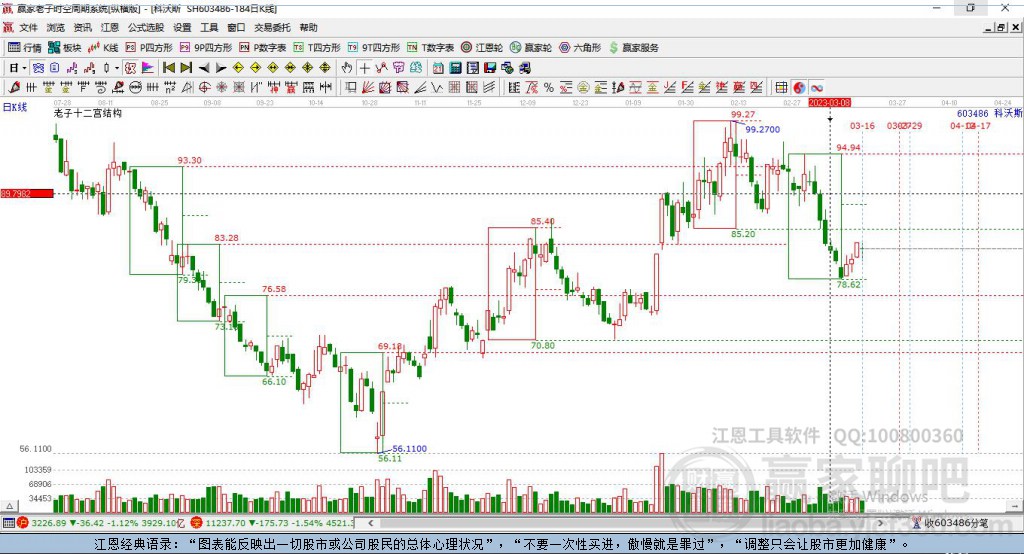
Task: Click the 99.27 high price label
Action: (x=743, y=114)
